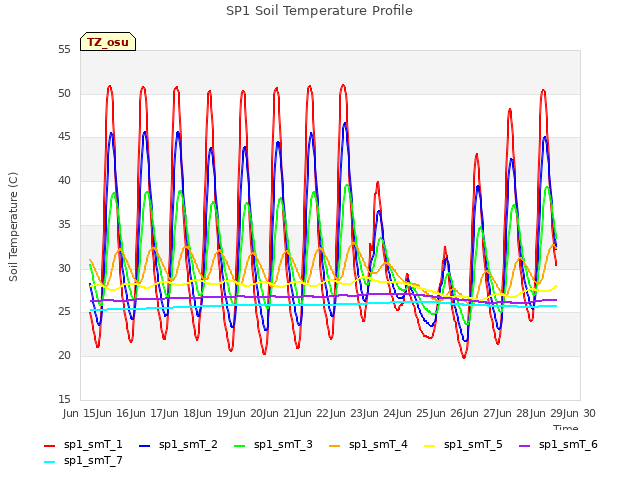This screenshot has width=640, height=480.
Task: Click the sp1_smT_3 legend entry
Action: click(x=273, y=444)
